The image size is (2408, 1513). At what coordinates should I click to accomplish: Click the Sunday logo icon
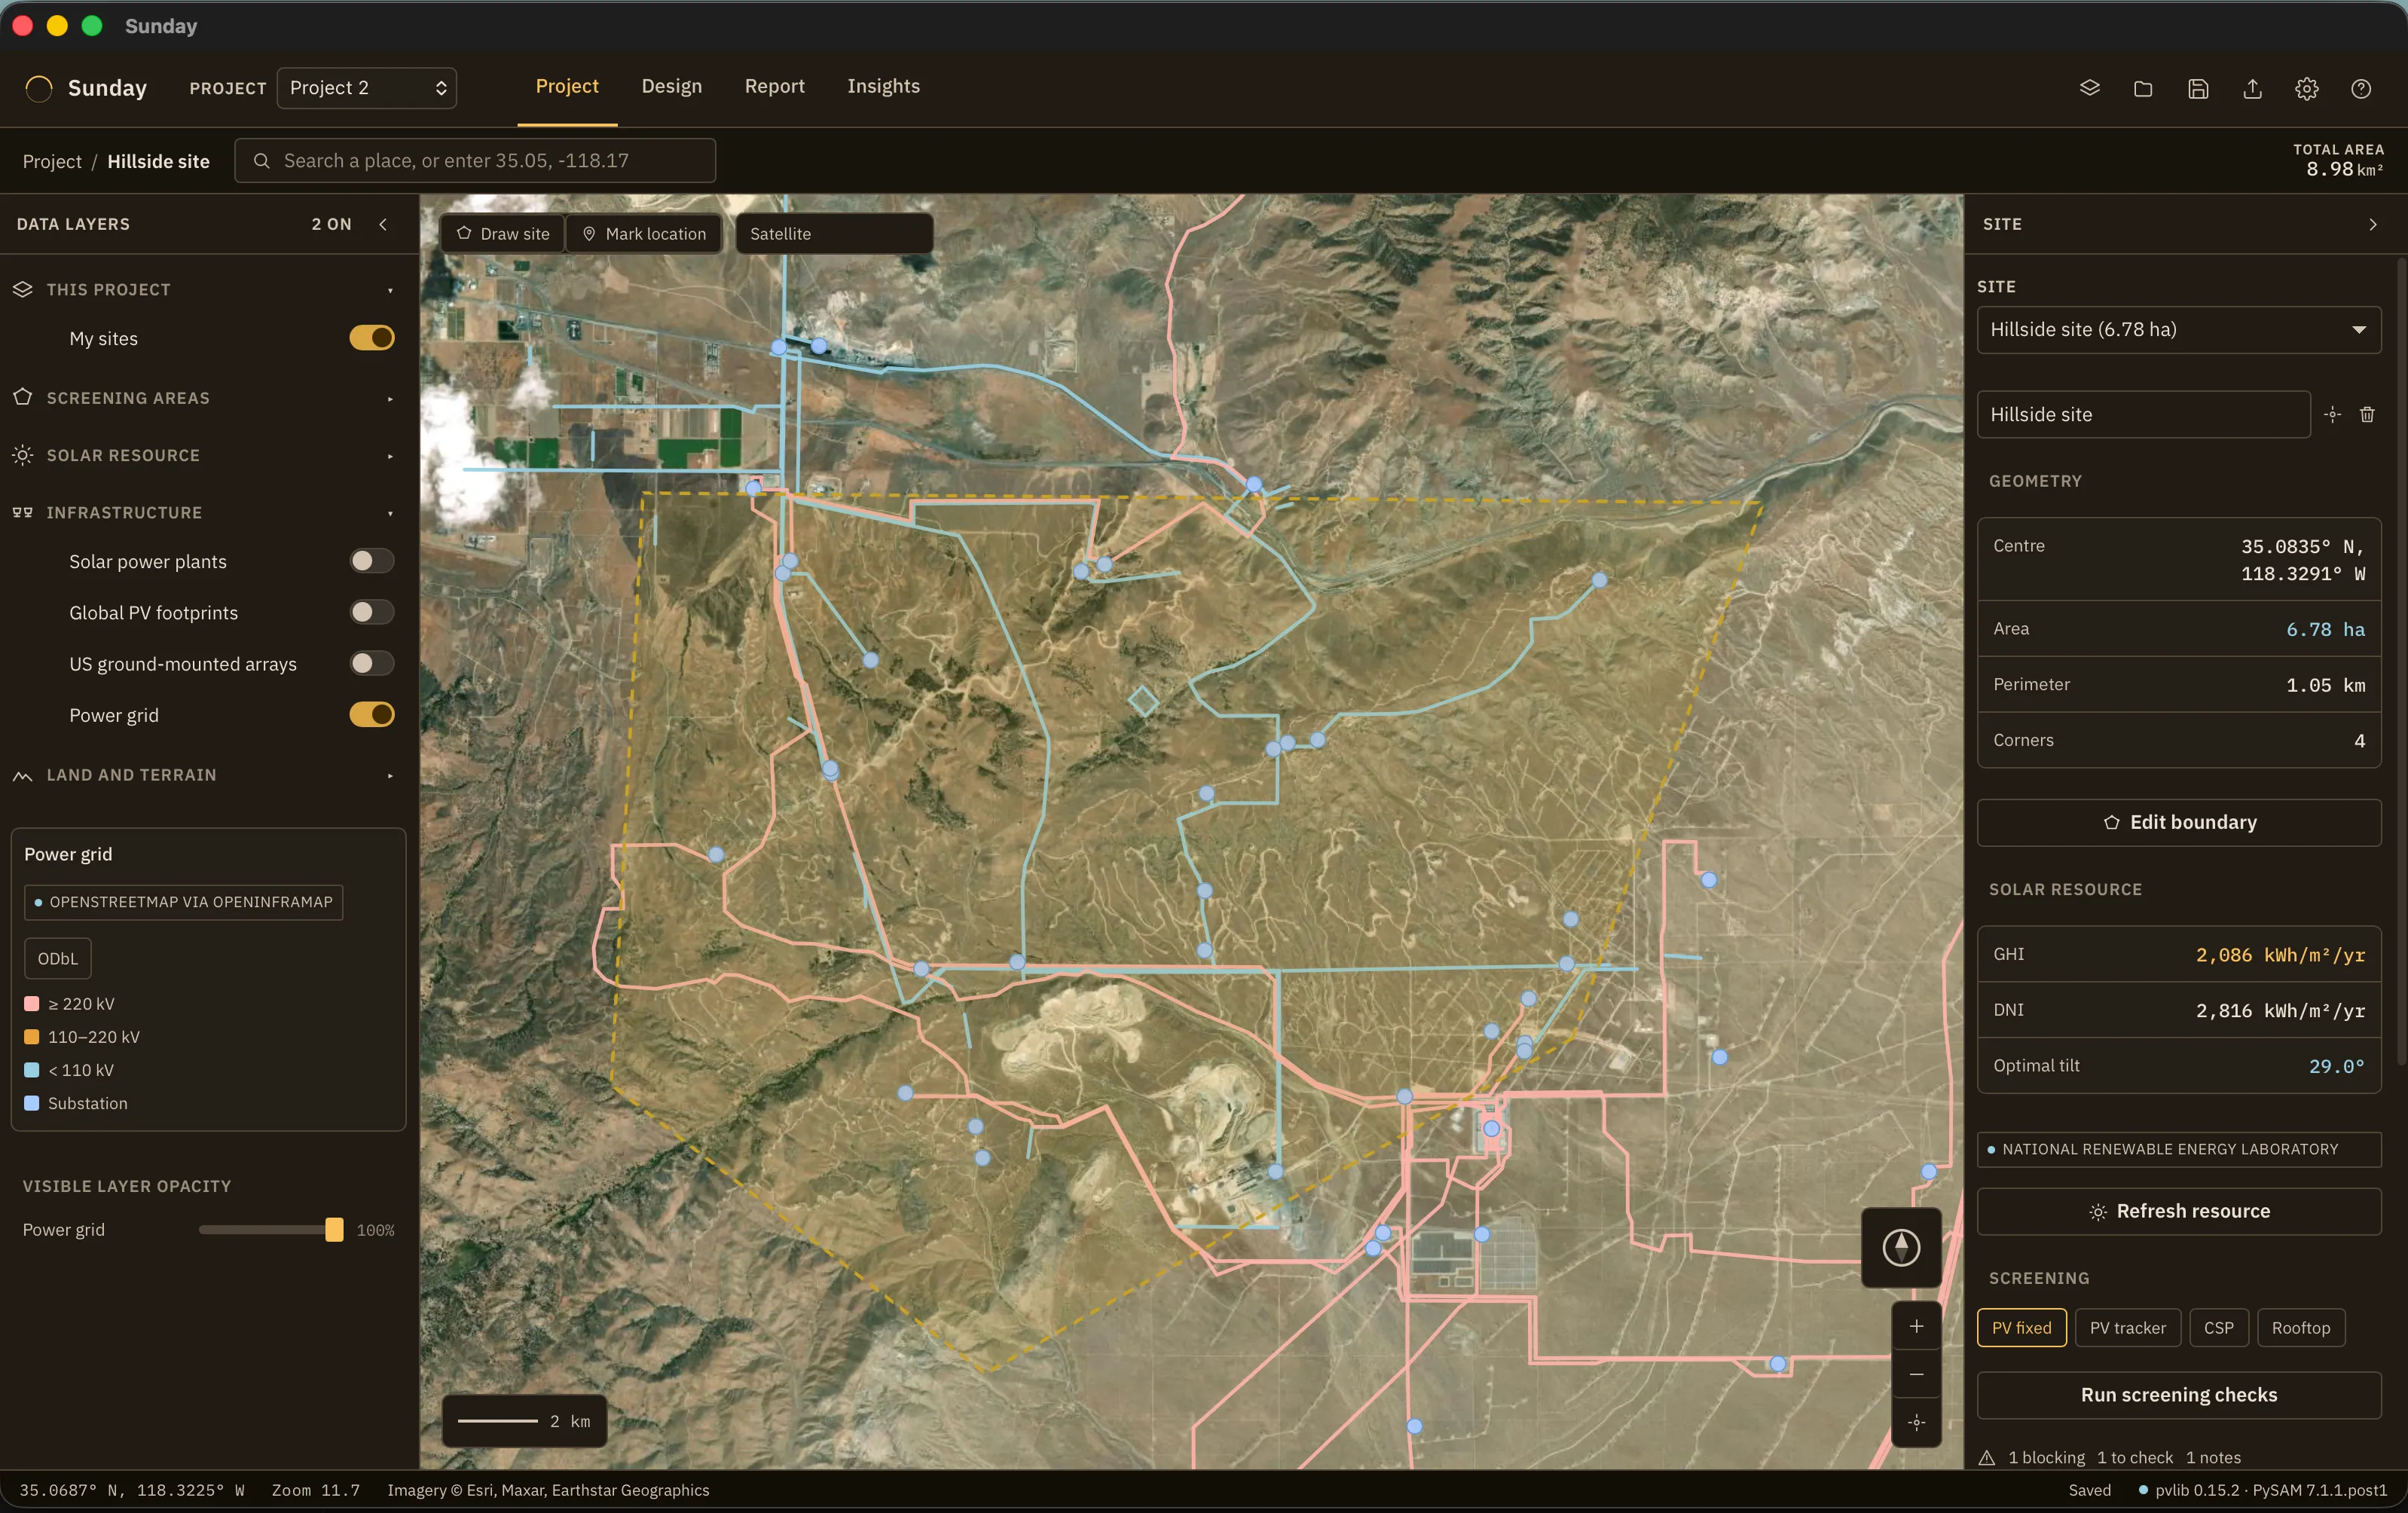pos(39,88)
